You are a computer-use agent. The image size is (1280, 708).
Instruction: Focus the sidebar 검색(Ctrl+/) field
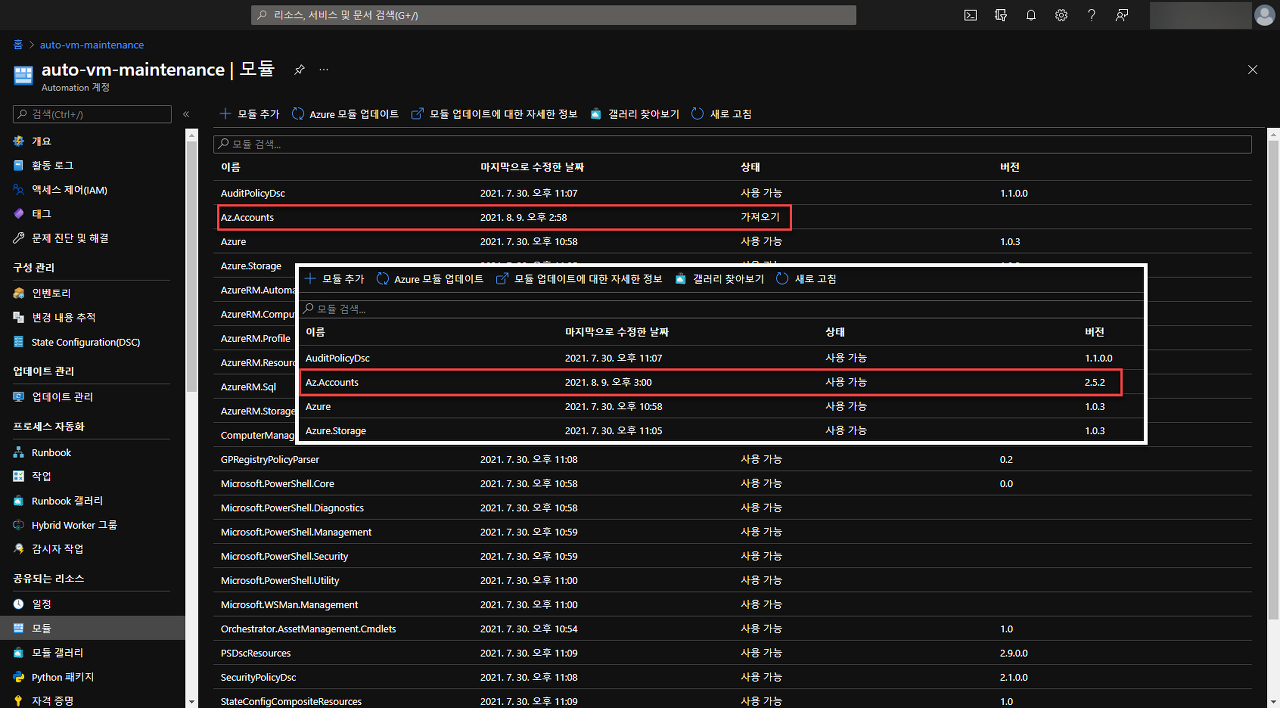92,114
